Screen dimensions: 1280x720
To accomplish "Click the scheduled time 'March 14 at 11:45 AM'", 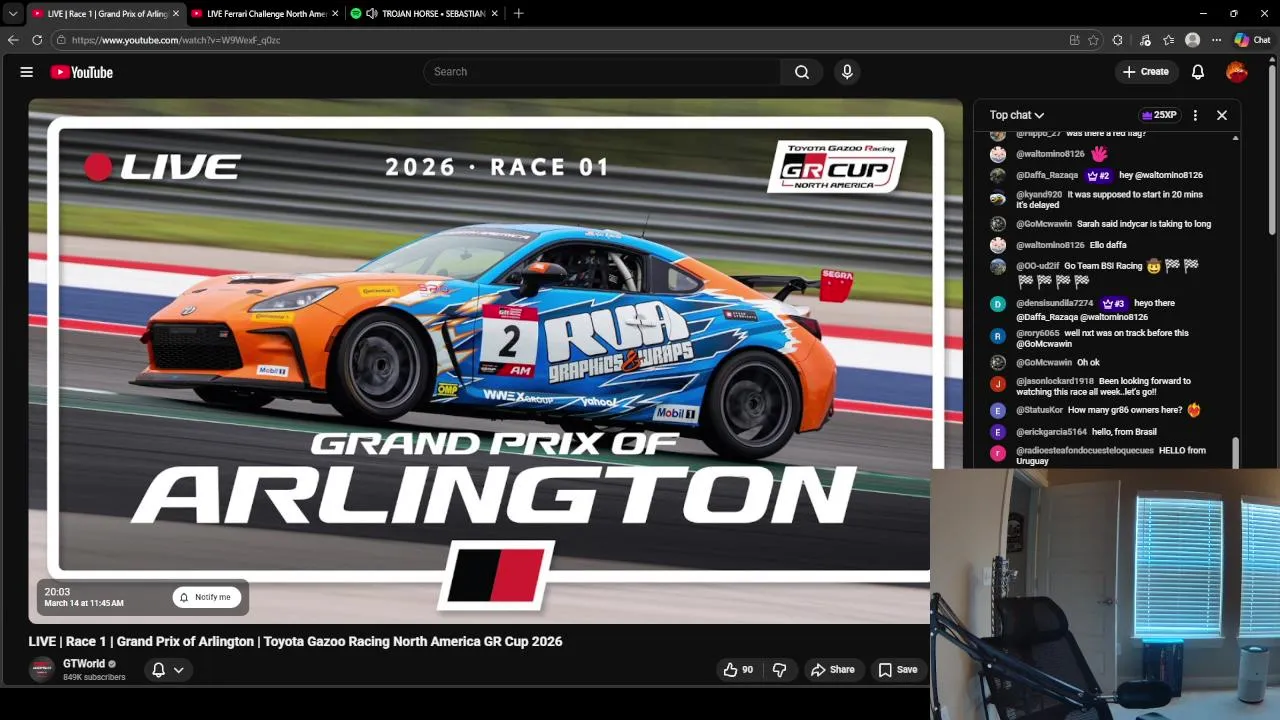I will coord(84,604).
